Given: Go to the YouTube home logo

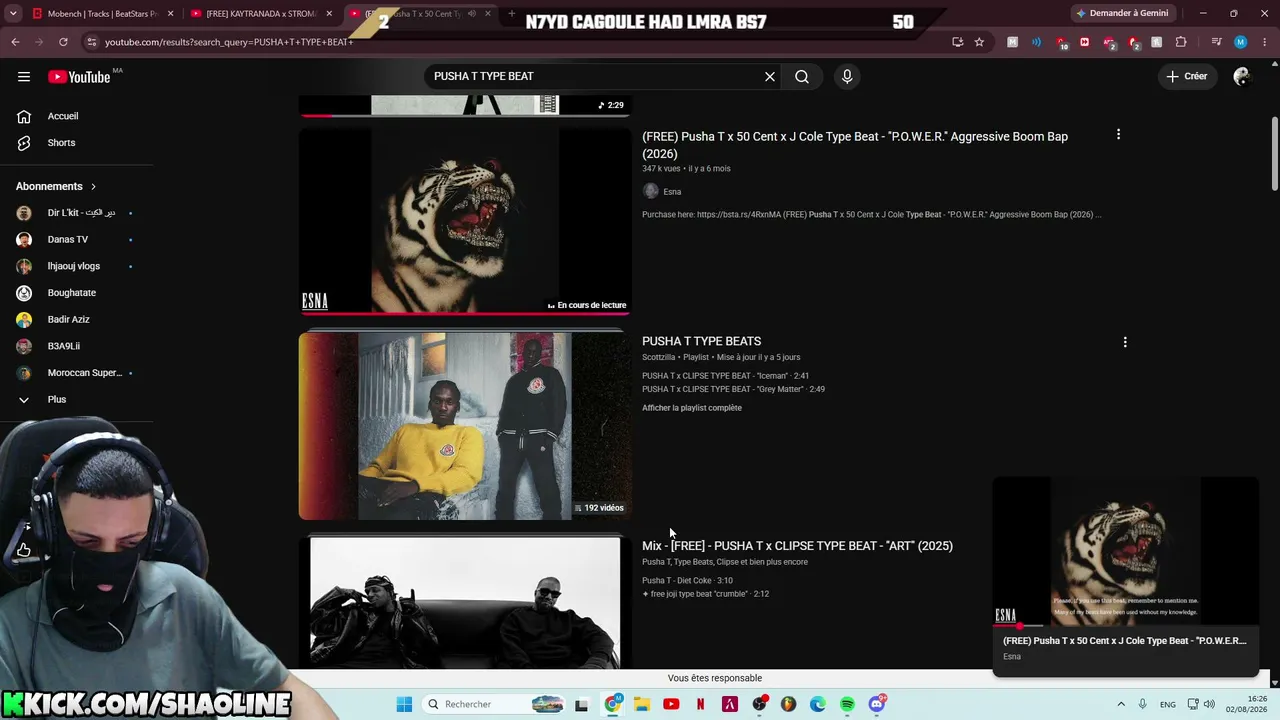Looking at the screenshot, I should point(79,77).
